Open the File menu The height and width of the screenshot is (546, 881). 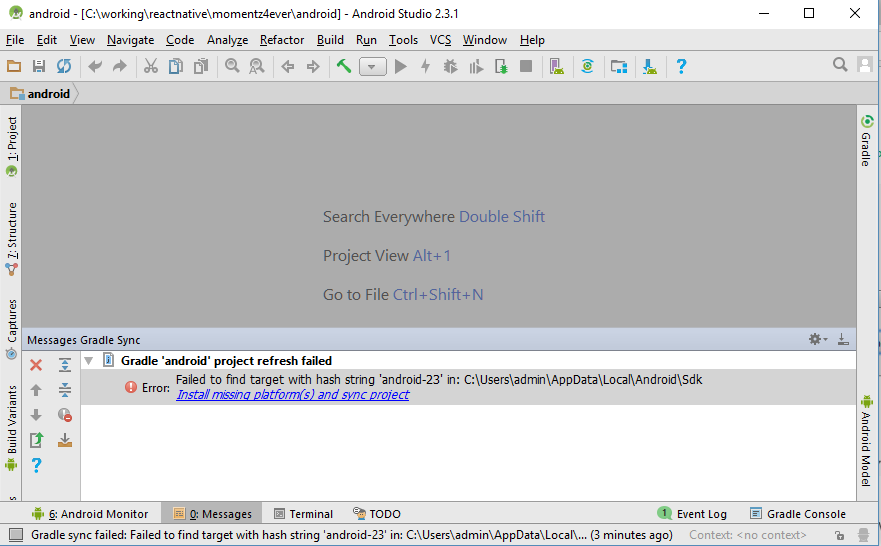point(15,40)
